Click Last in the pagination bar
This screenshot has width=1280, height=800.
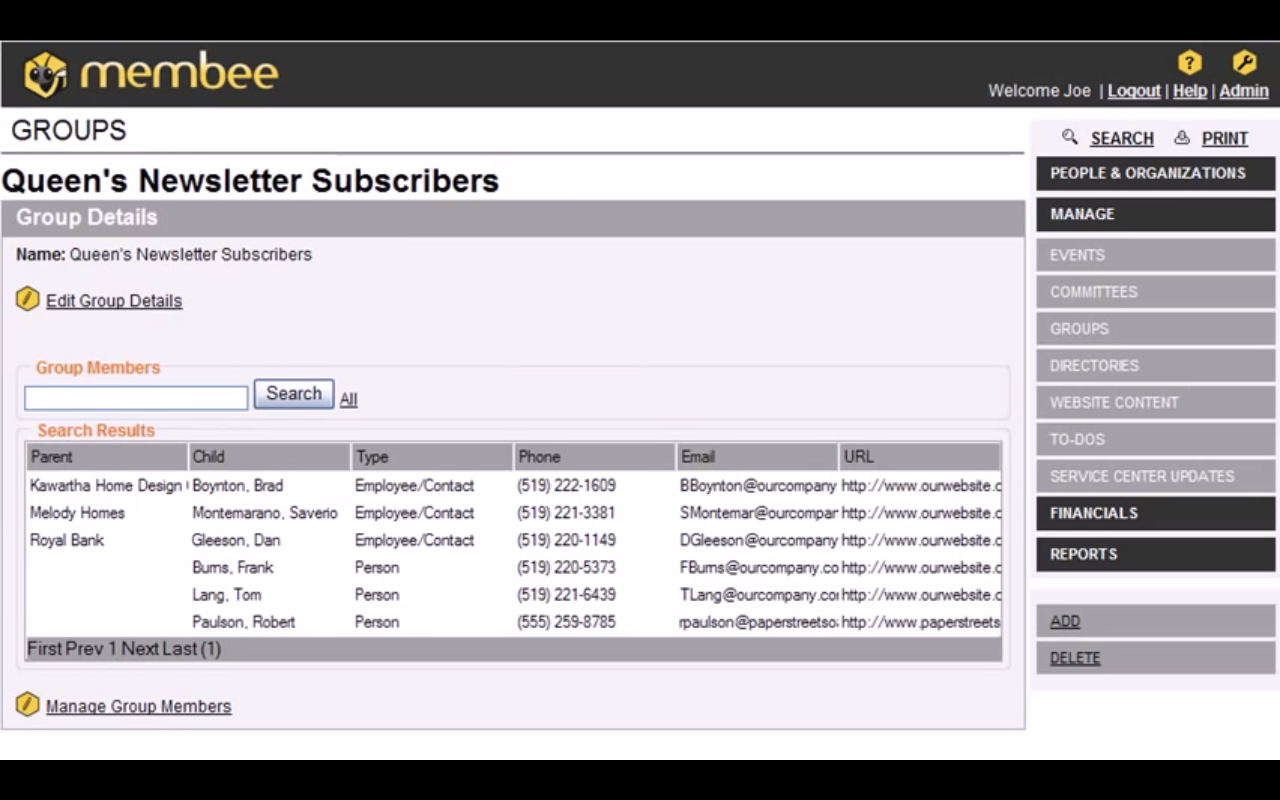tap(180, 649)
